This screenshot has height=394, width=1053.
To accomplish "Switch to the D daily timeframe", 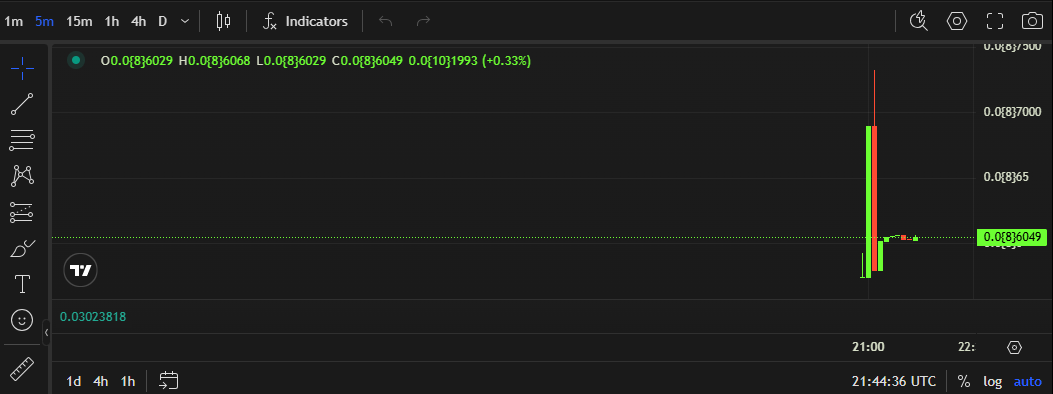I will [163, 21].
